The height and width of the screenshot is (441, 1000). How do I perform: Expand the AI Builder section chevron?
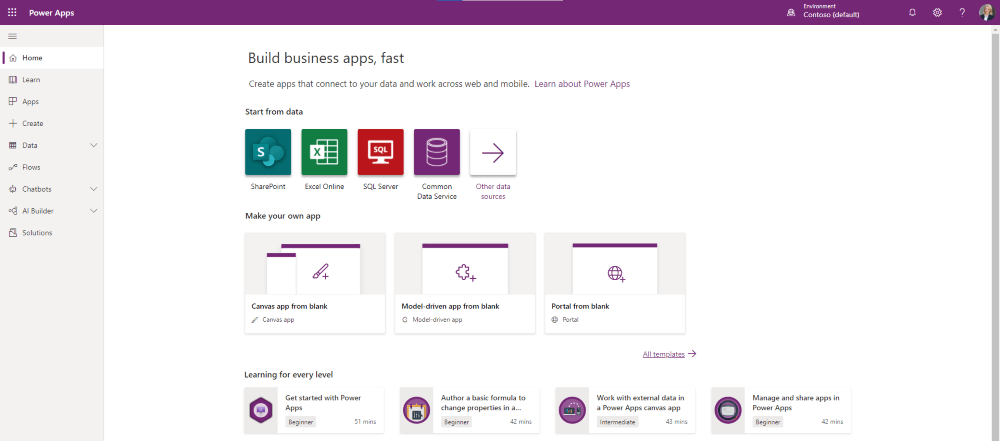click(94, 211)
